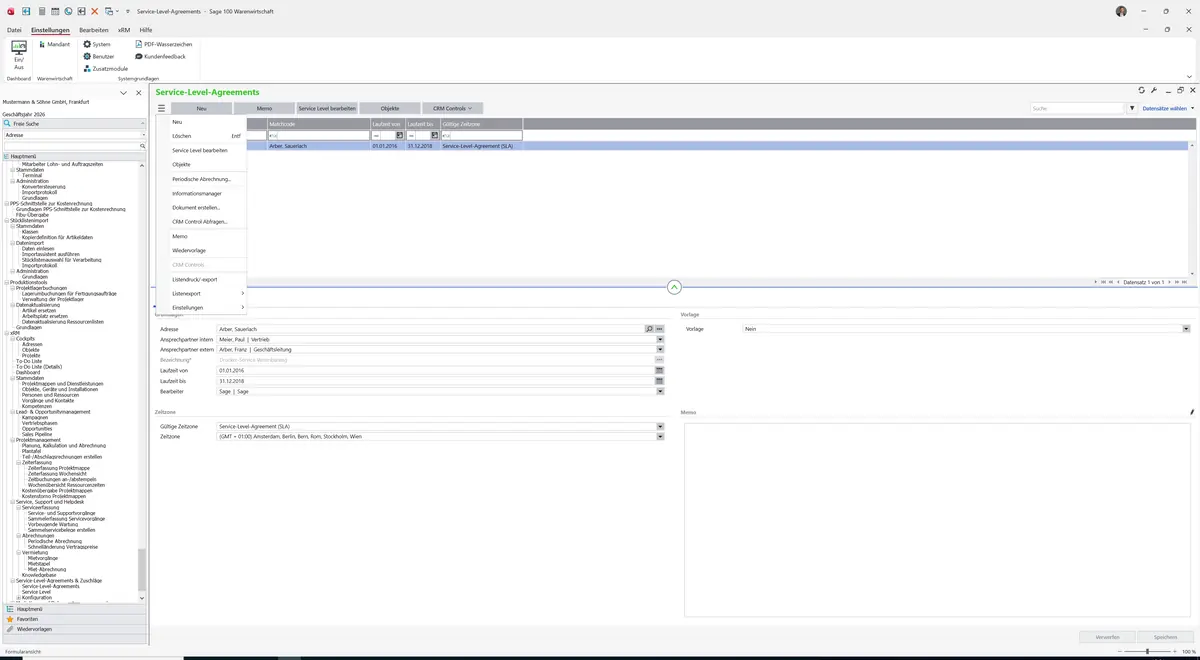
Task: Select Löschen in the context menu
Action: 201,136
